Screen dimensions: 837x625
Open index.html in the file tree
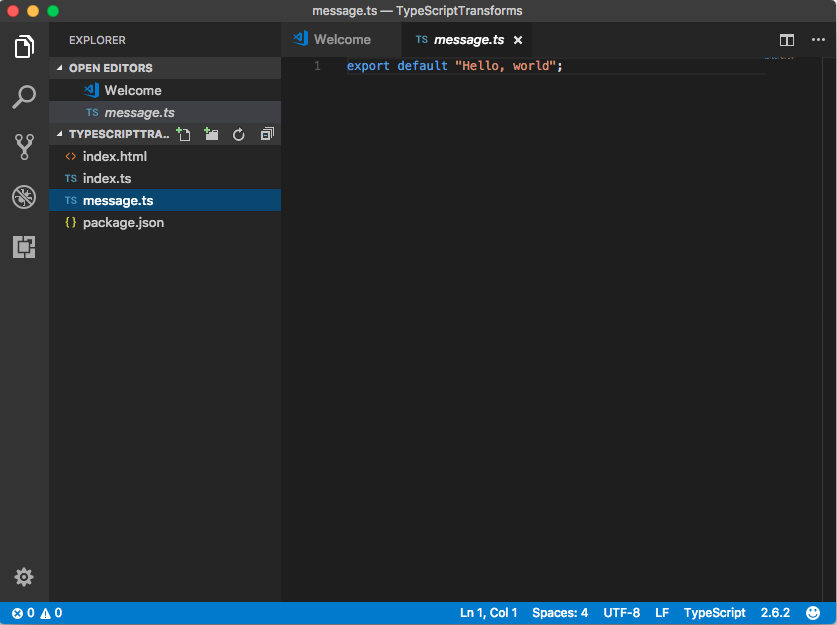165,156
